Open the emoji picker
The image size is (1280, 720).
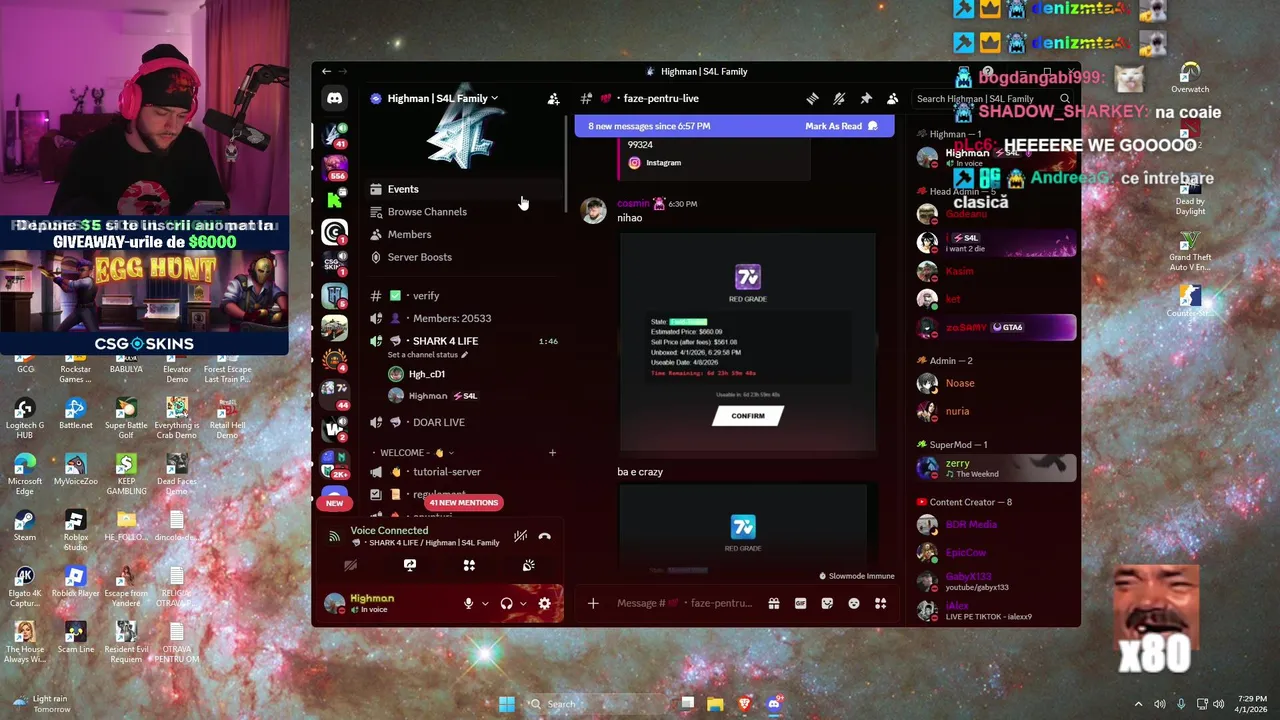(x=854, y=603)
